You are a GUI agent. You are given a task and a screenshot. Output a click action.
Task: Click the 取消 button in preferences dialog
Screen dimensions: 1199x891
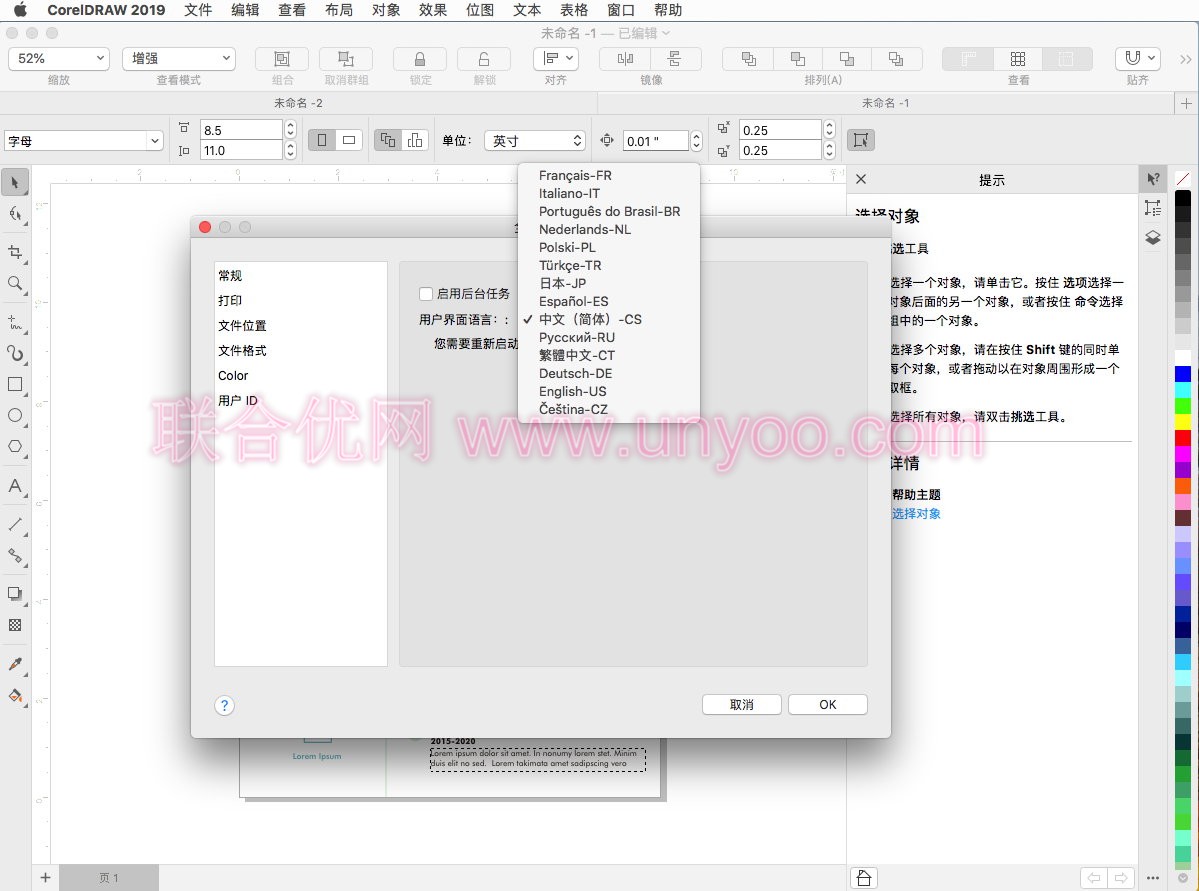click(742, 704)
